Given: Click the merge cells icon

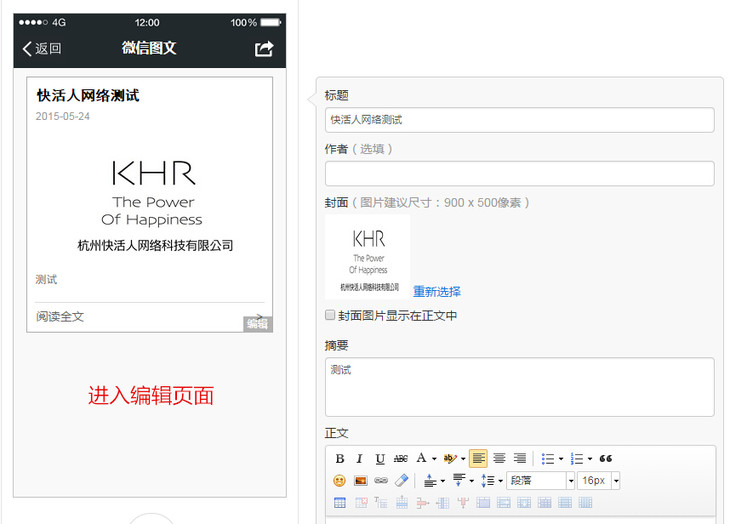Looking at the screenshot, I should (x=483, y=503).
